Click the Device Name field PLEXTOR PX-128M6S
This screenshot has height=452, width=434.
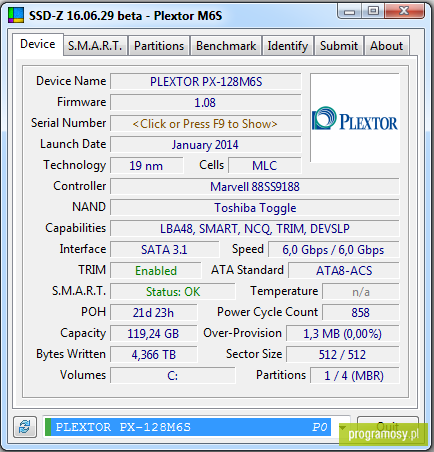point(206,82)
